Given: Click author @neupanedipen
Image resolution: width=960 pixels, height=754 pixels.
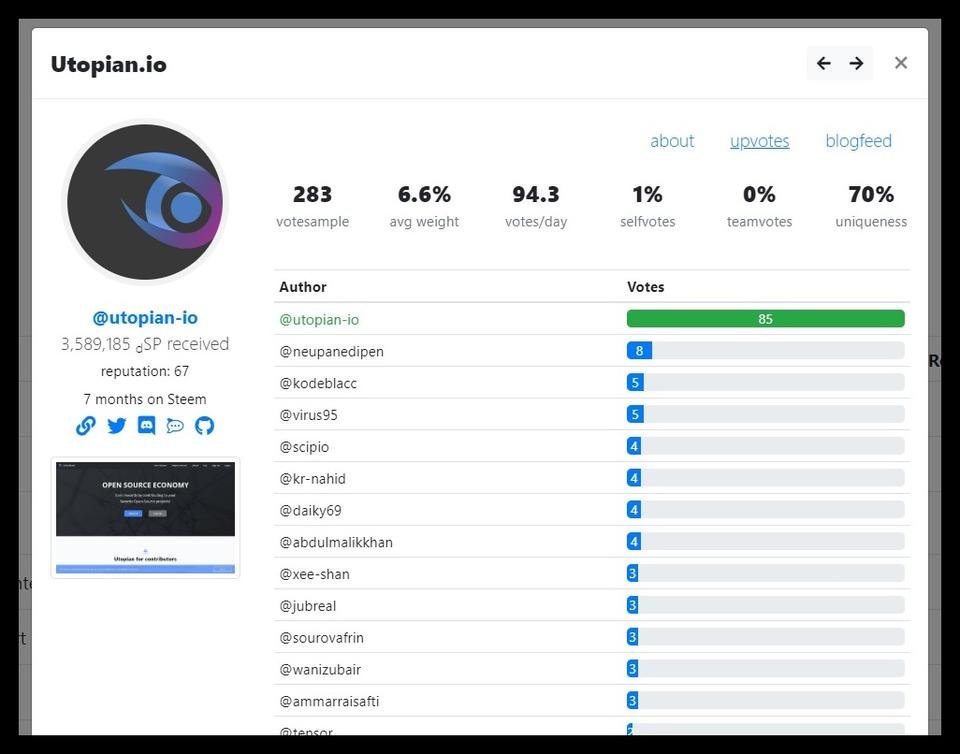Looking at the screenshot, I should [x=331, y=351].
